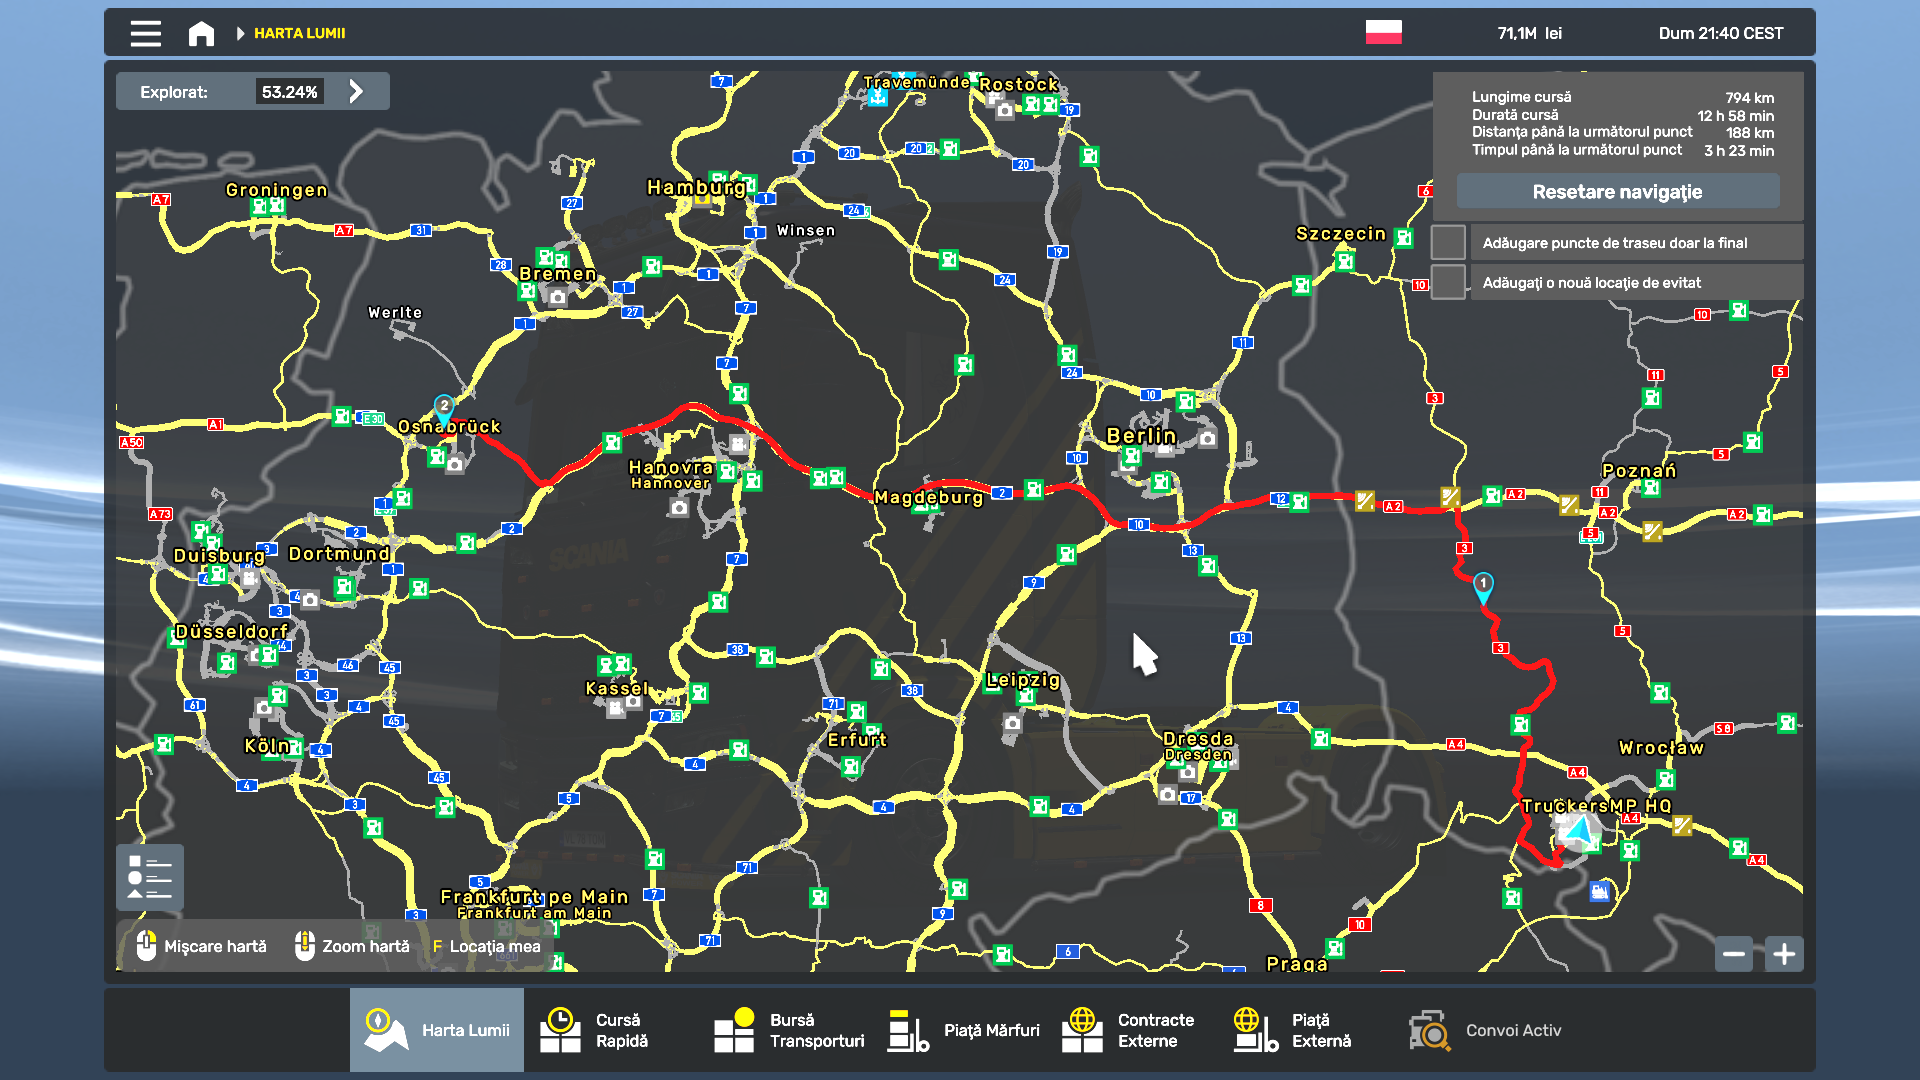1920x1080 pixels.
Task: Click the Resetare navigație button
Action: coord(1617,191)
